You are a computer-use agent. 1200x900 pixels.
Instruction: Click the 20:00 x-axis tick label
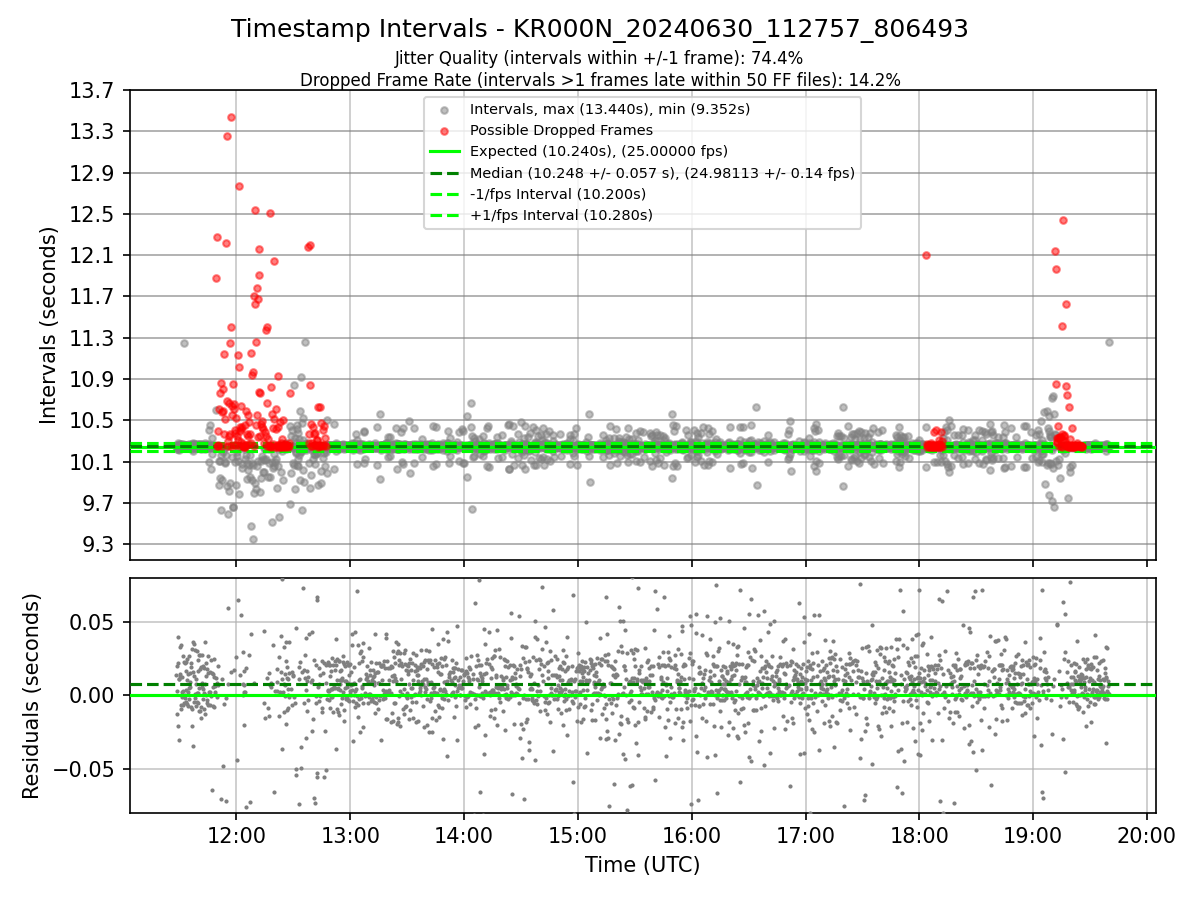pos(1147,835)
